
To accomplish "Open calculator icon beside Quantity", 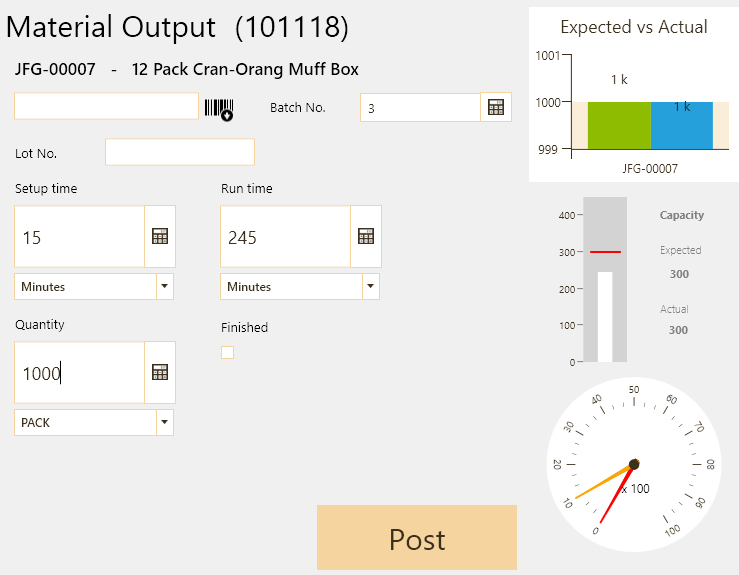I will point(160,372).
